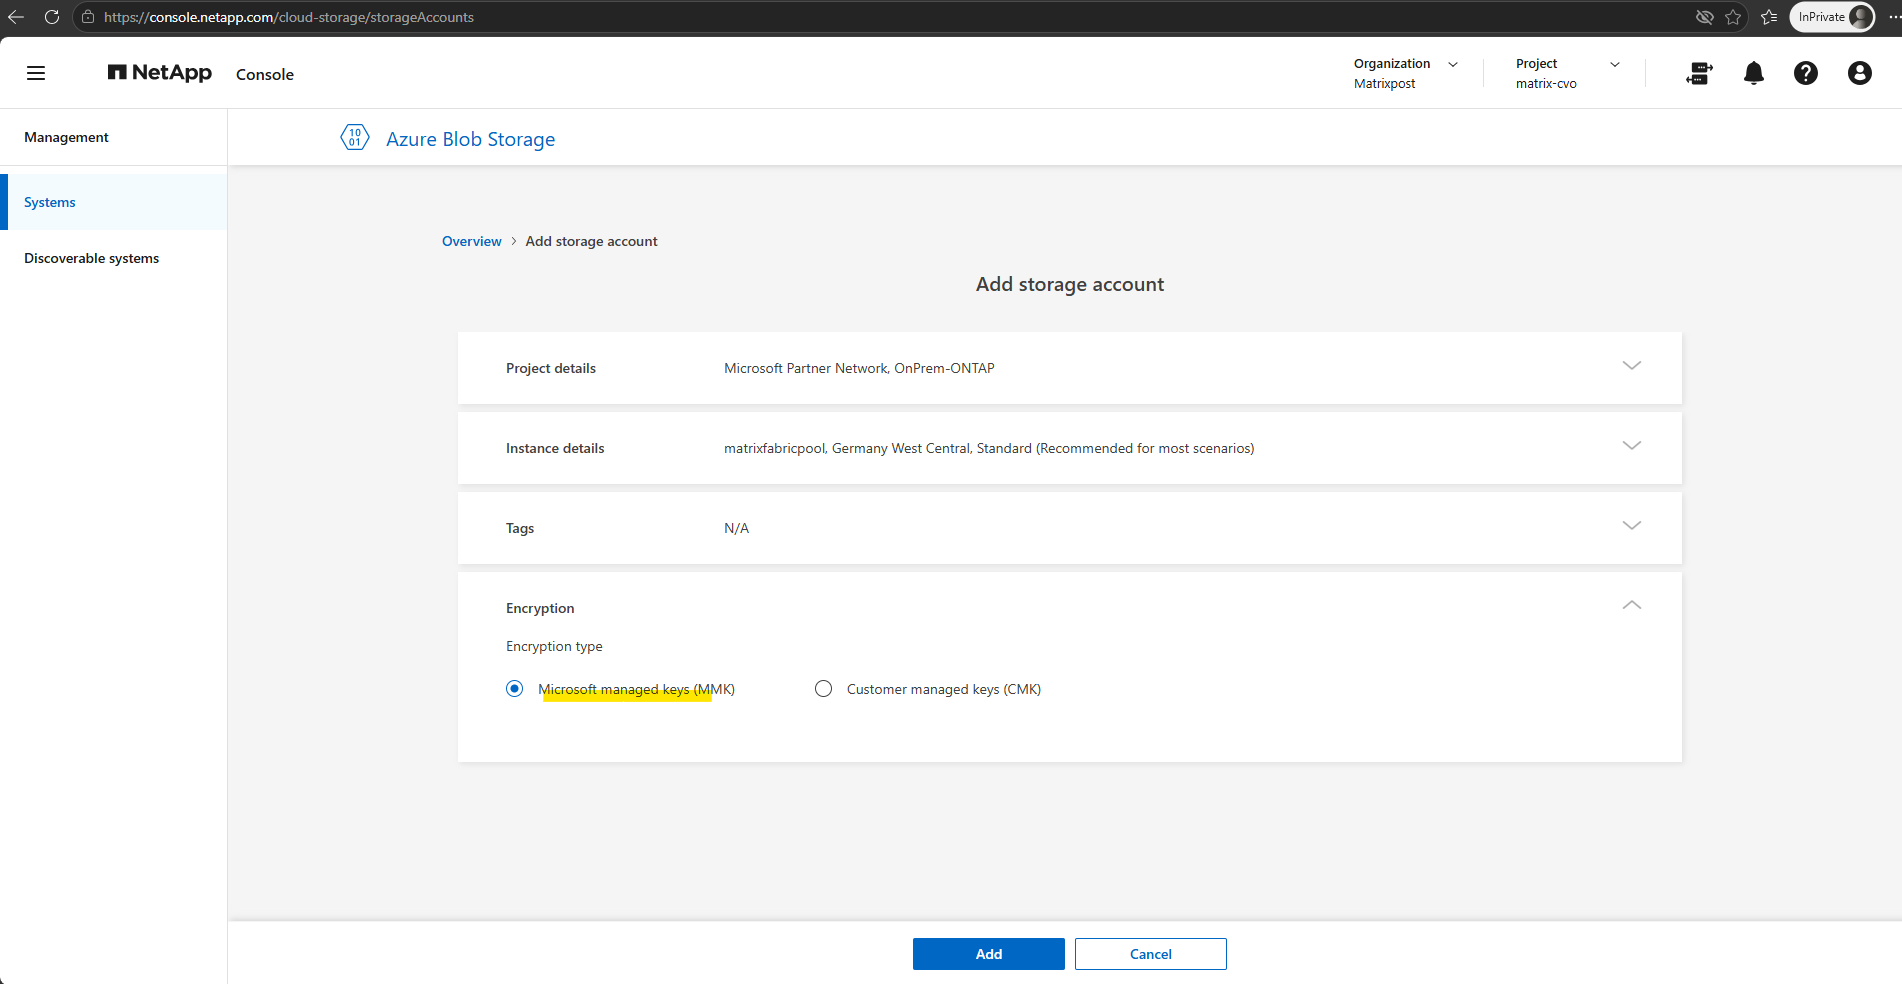Select Microsoft managed keys (MMK) radio button
The height and width of the screenshot is (984, 1902).
(514, 689)
